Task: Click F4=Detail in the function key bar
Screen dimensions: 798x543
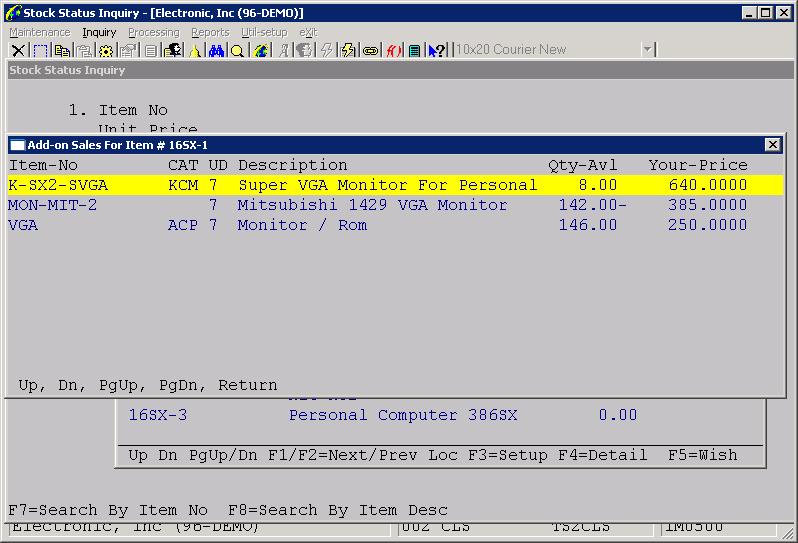Action: coord(603,455)
